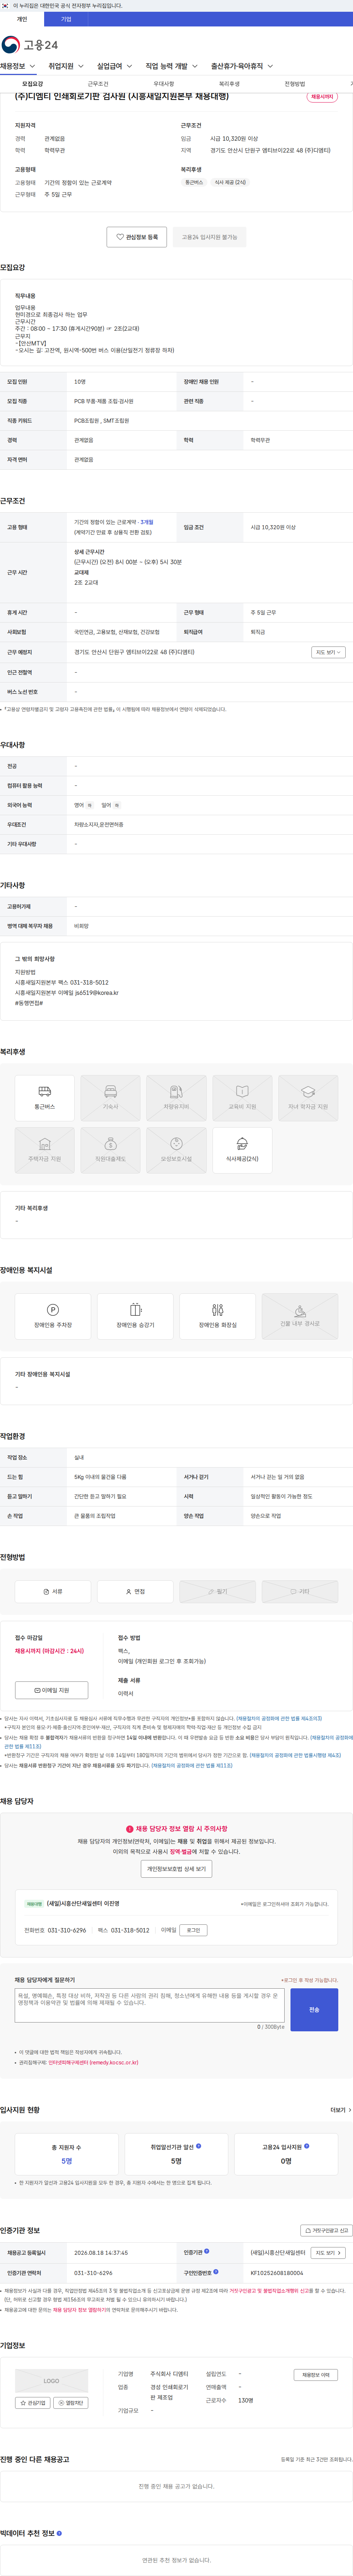353x2576 pixels.
Task: Click the 교육비 지원 benefit icon
Action: coord(242,1098)
